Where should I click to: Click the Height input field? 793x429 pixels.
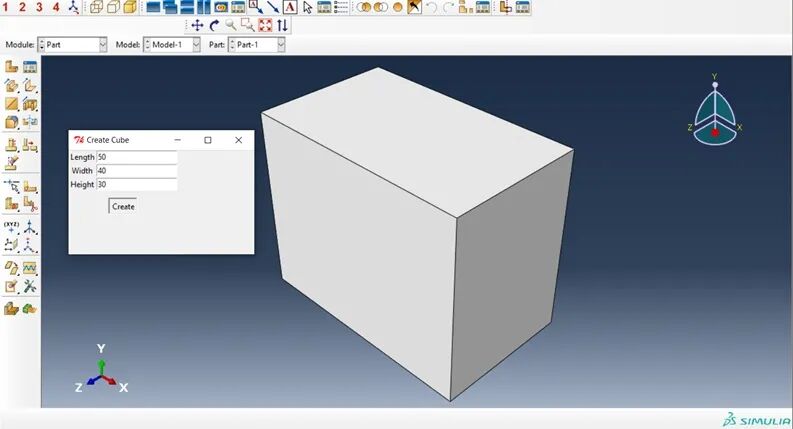click(136, 184)
